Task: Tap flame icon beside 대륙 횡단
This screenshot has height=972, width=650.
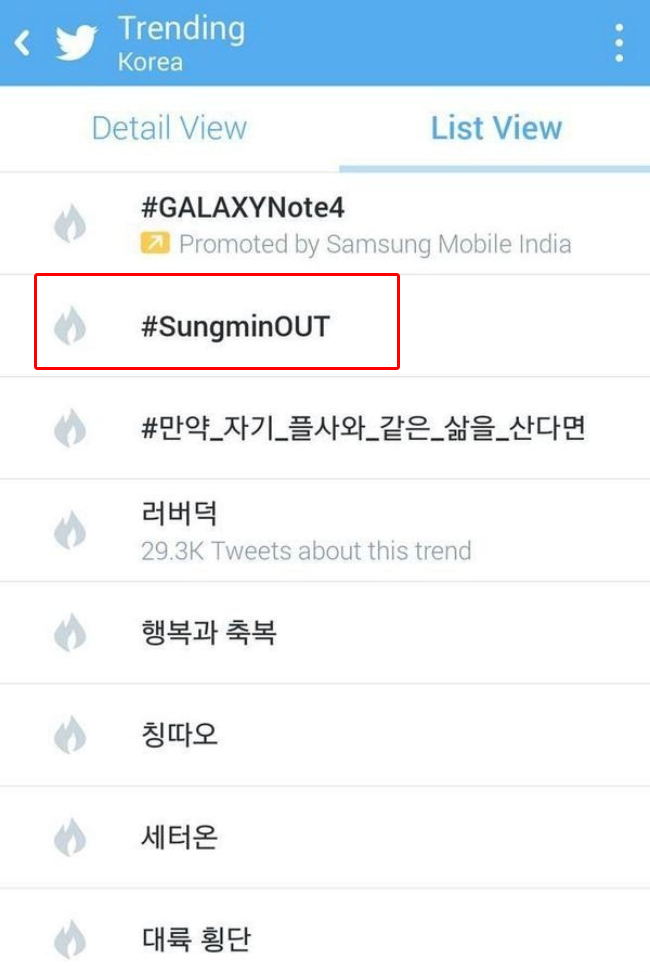Action: click(70, 940)
